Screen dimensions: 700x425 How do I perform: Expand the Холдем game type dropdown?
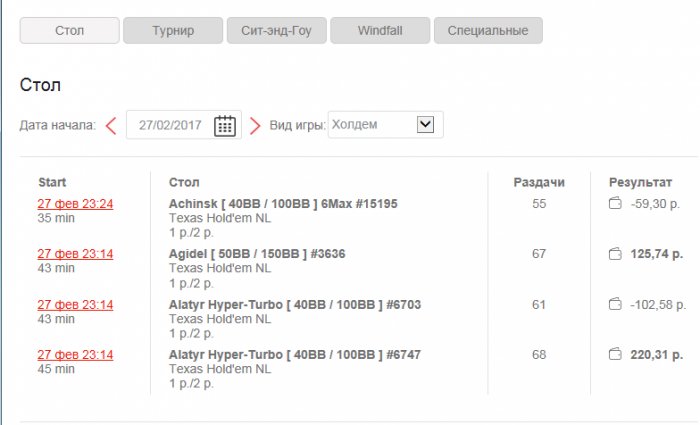pos(424,125)
